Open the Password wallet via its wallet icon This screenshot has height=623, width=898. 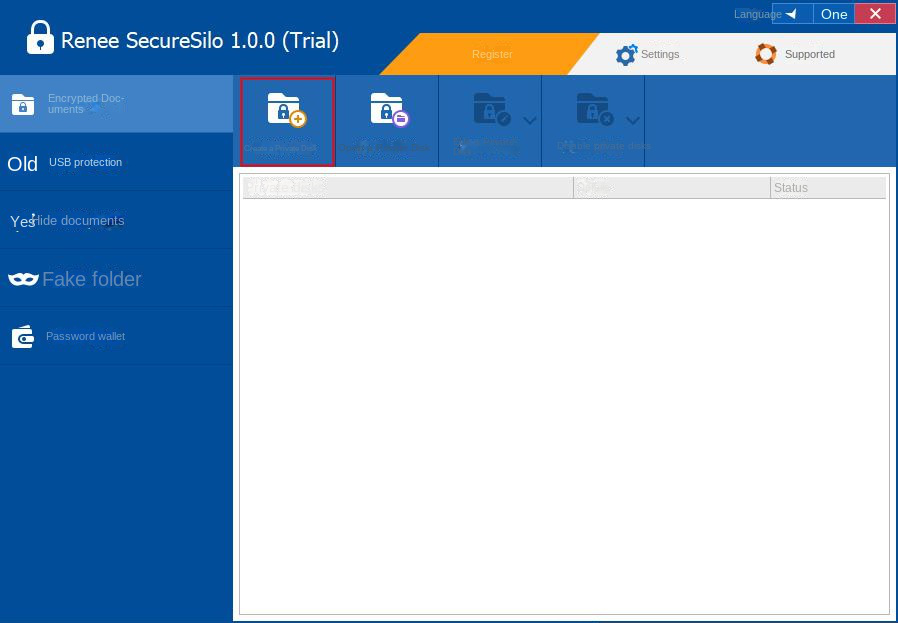pyautogui.click(x=22, y=336)
